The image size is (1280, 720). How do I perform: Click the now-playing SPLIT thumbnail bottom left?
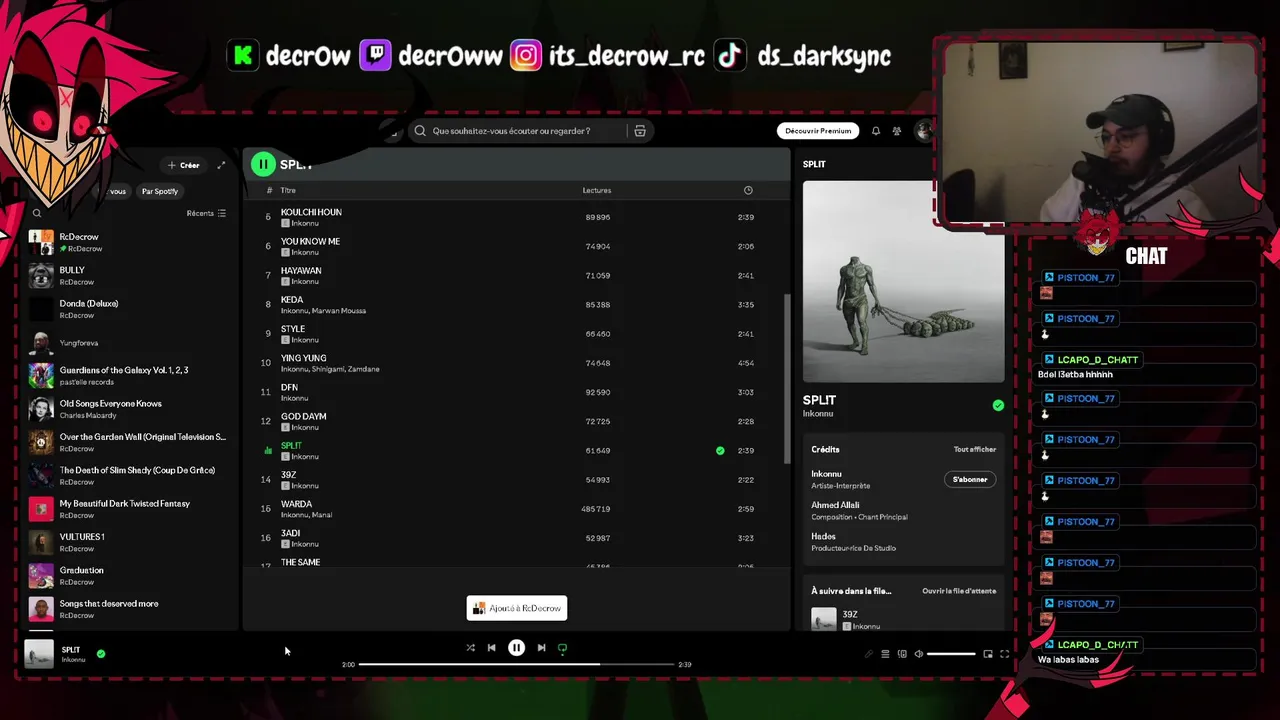39,654
